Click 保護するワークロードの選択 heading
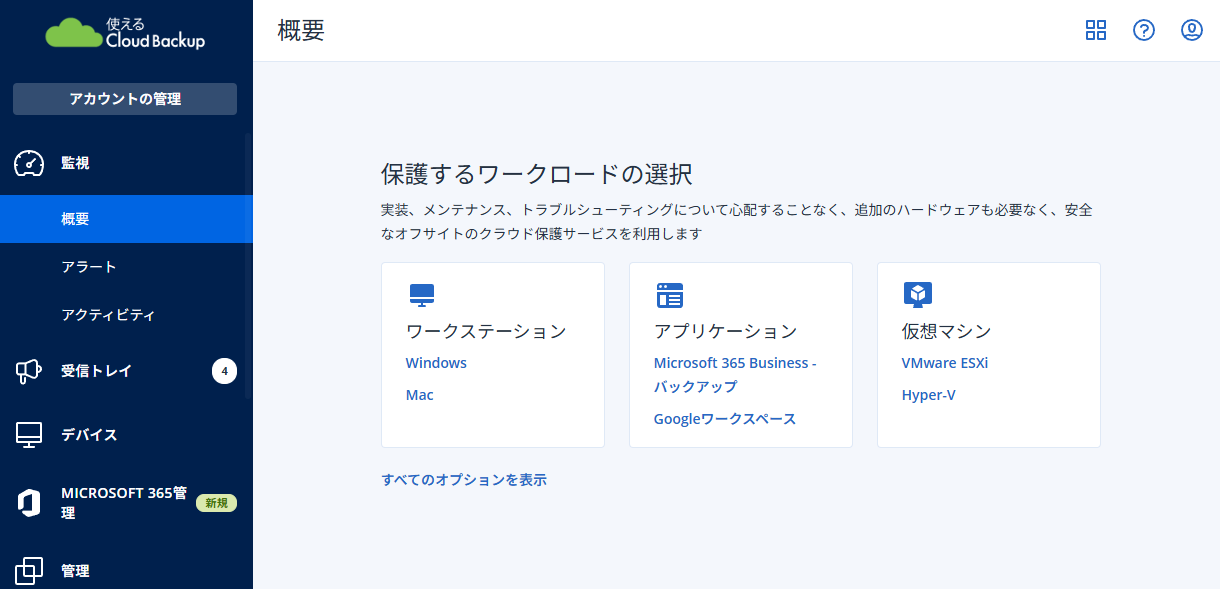 537,174
